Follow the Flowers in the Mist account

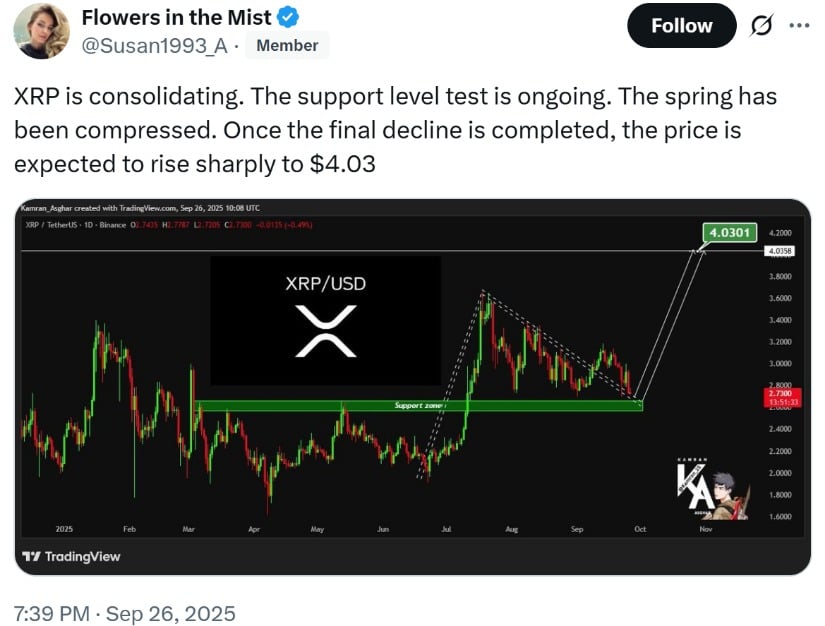coord(681,26)
